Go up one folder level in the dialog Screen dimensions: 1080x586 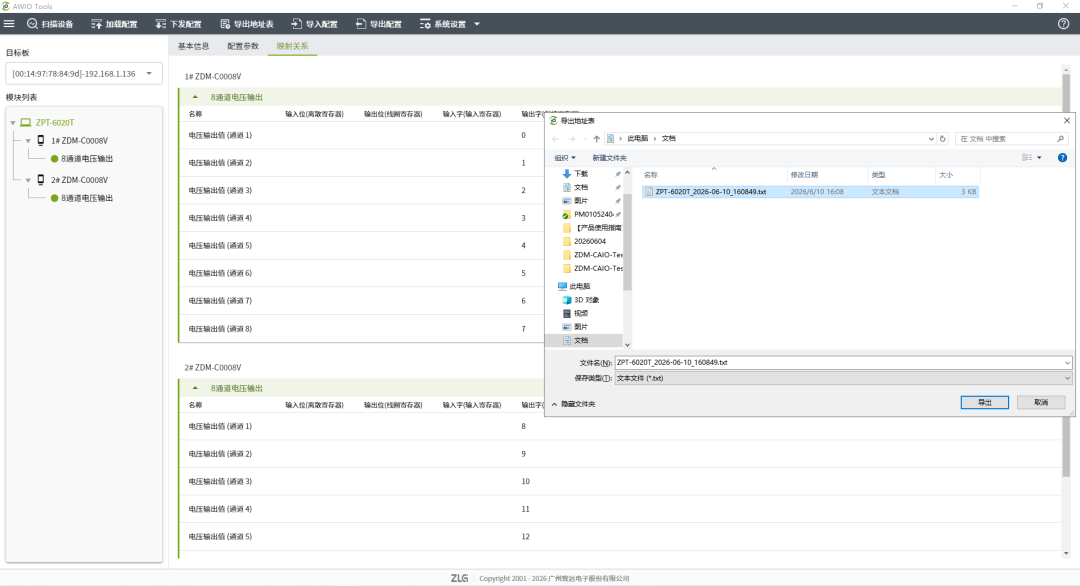(x=596, y=138)
